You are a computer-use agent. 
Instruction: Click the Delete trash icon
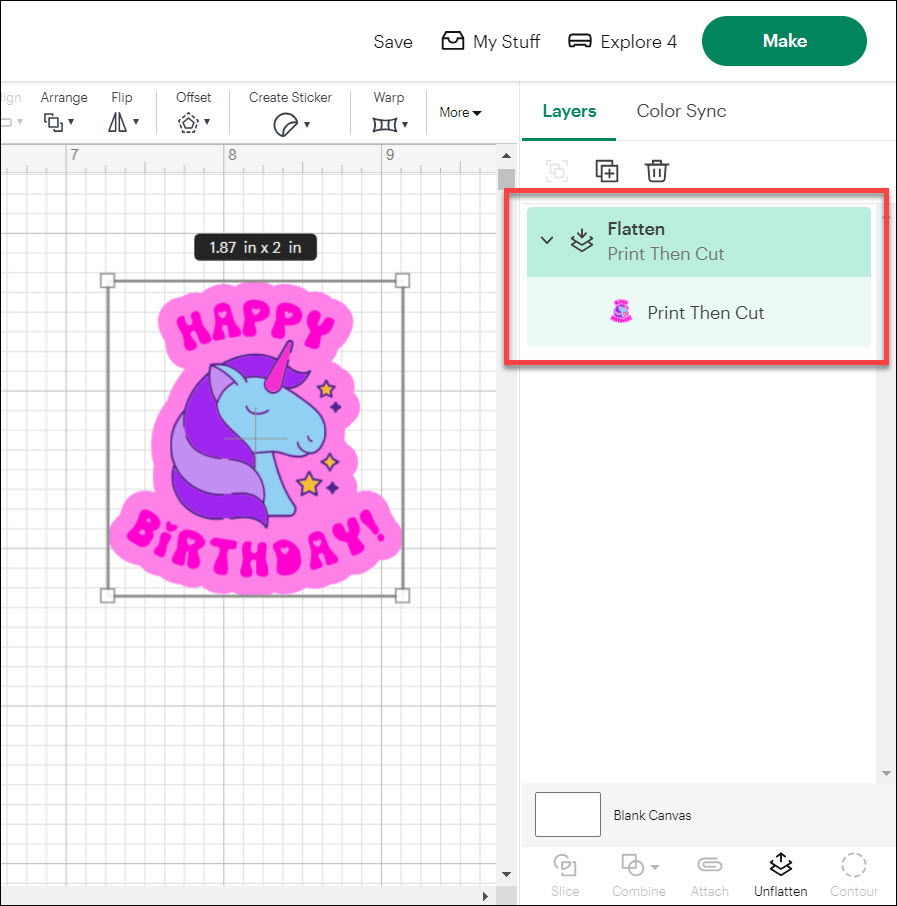tap(656, 171)
